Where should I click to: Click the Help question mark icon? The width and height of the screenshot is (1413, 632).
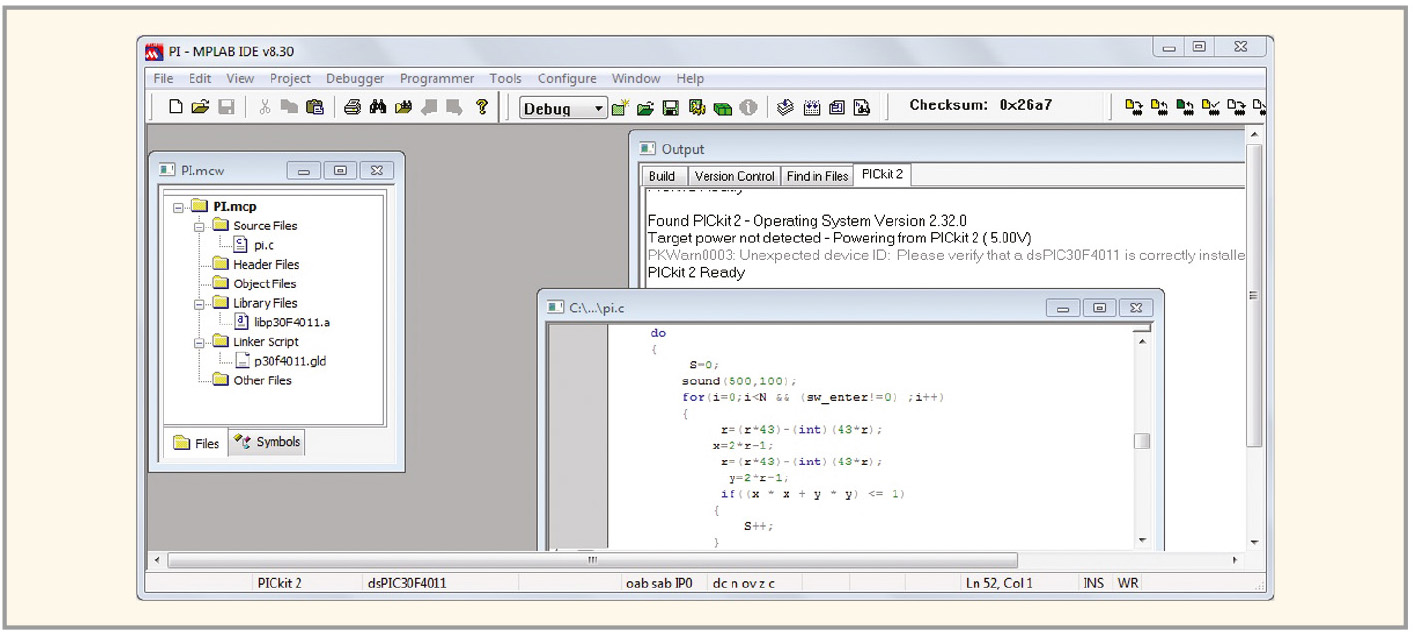coord(481,107)
